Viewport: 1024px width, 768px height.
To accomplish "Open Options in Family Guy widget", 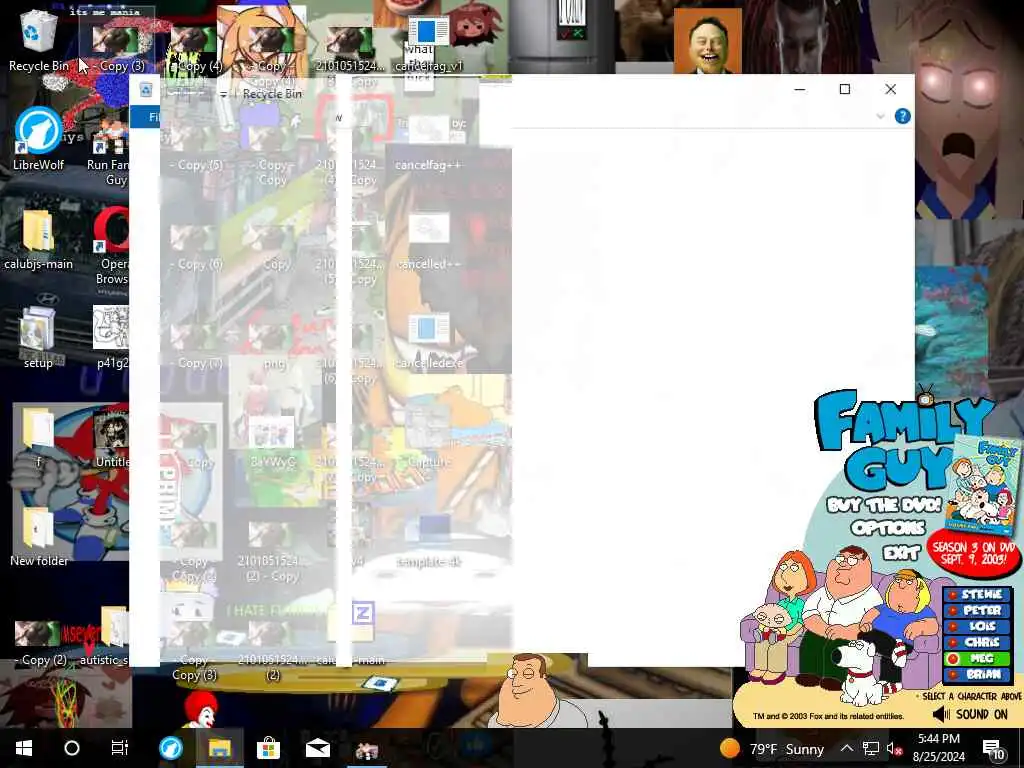I will point(888,528).
